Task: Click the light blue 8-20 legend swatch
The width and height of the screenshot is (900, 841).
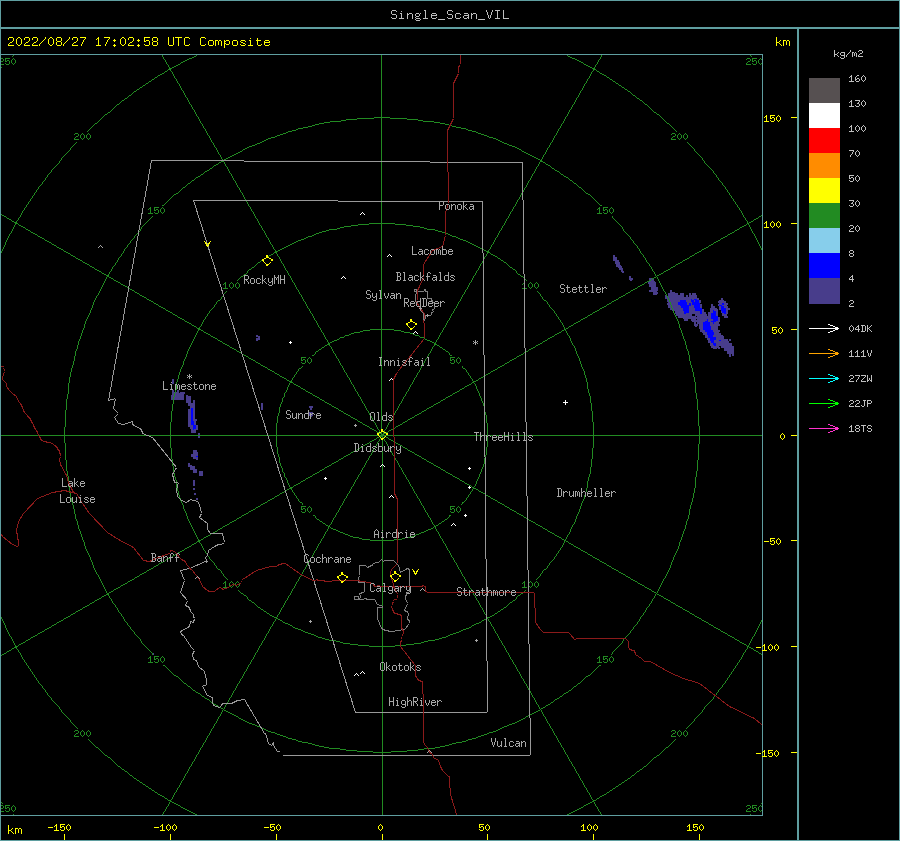Action: [824, 241]
